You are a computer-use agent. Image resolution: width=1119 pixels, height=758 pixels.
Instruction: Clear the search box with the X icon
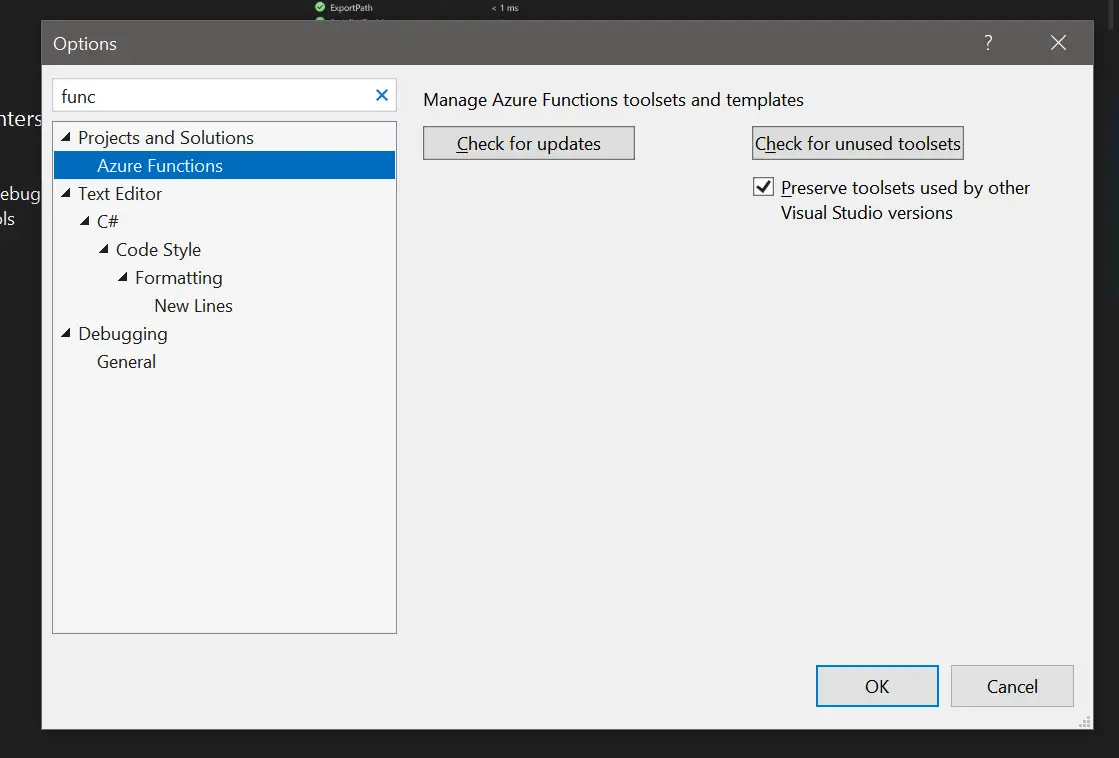tap(381, 96)
